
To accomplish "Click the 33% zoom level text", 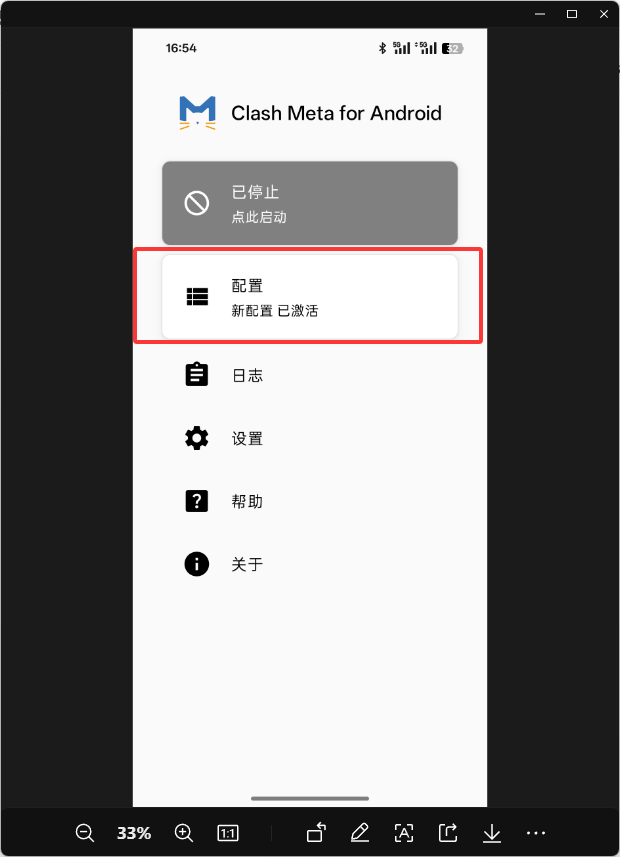I will coord(134,833).
